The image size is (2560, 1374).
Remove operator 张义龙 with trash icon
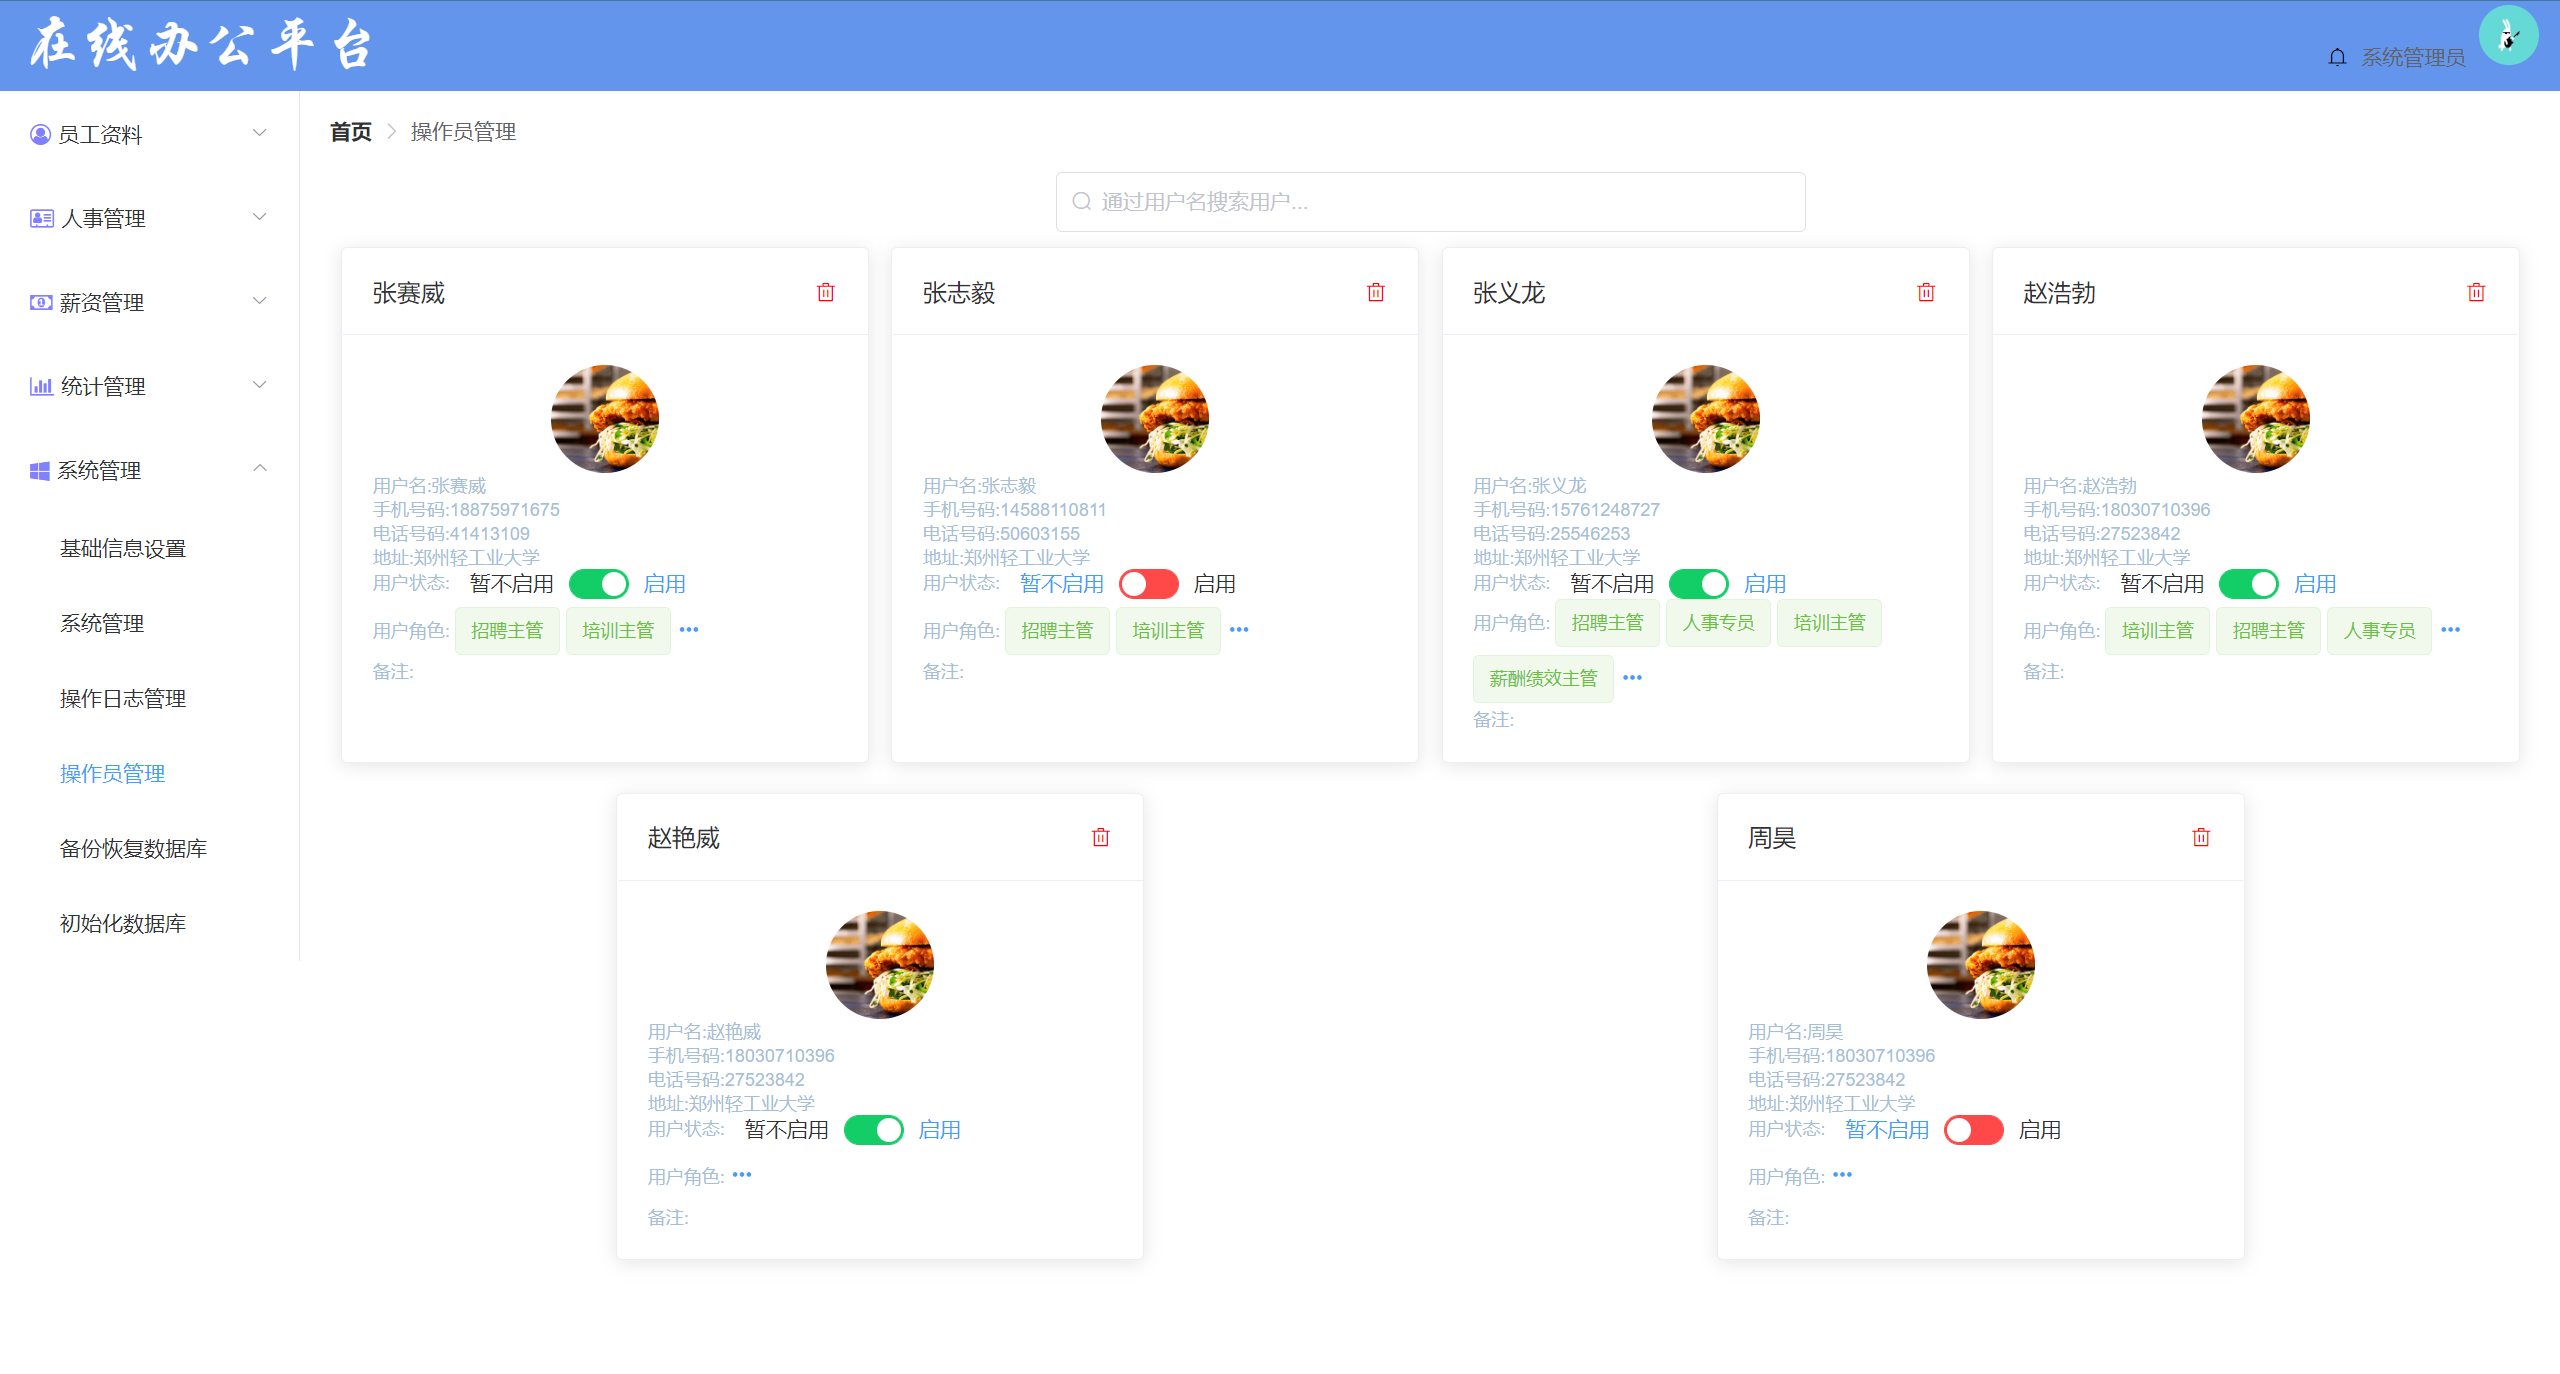[x=1925, y=292]
